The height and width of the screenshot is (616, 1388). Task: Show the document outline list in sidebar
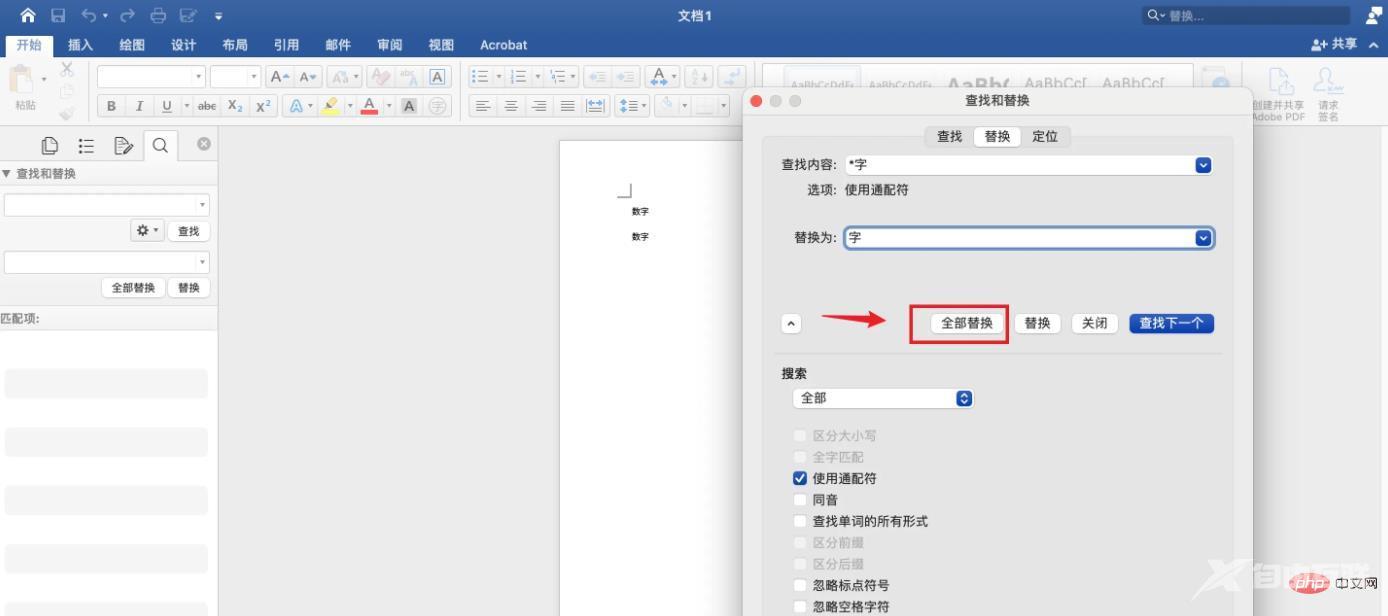pos(86,146)
